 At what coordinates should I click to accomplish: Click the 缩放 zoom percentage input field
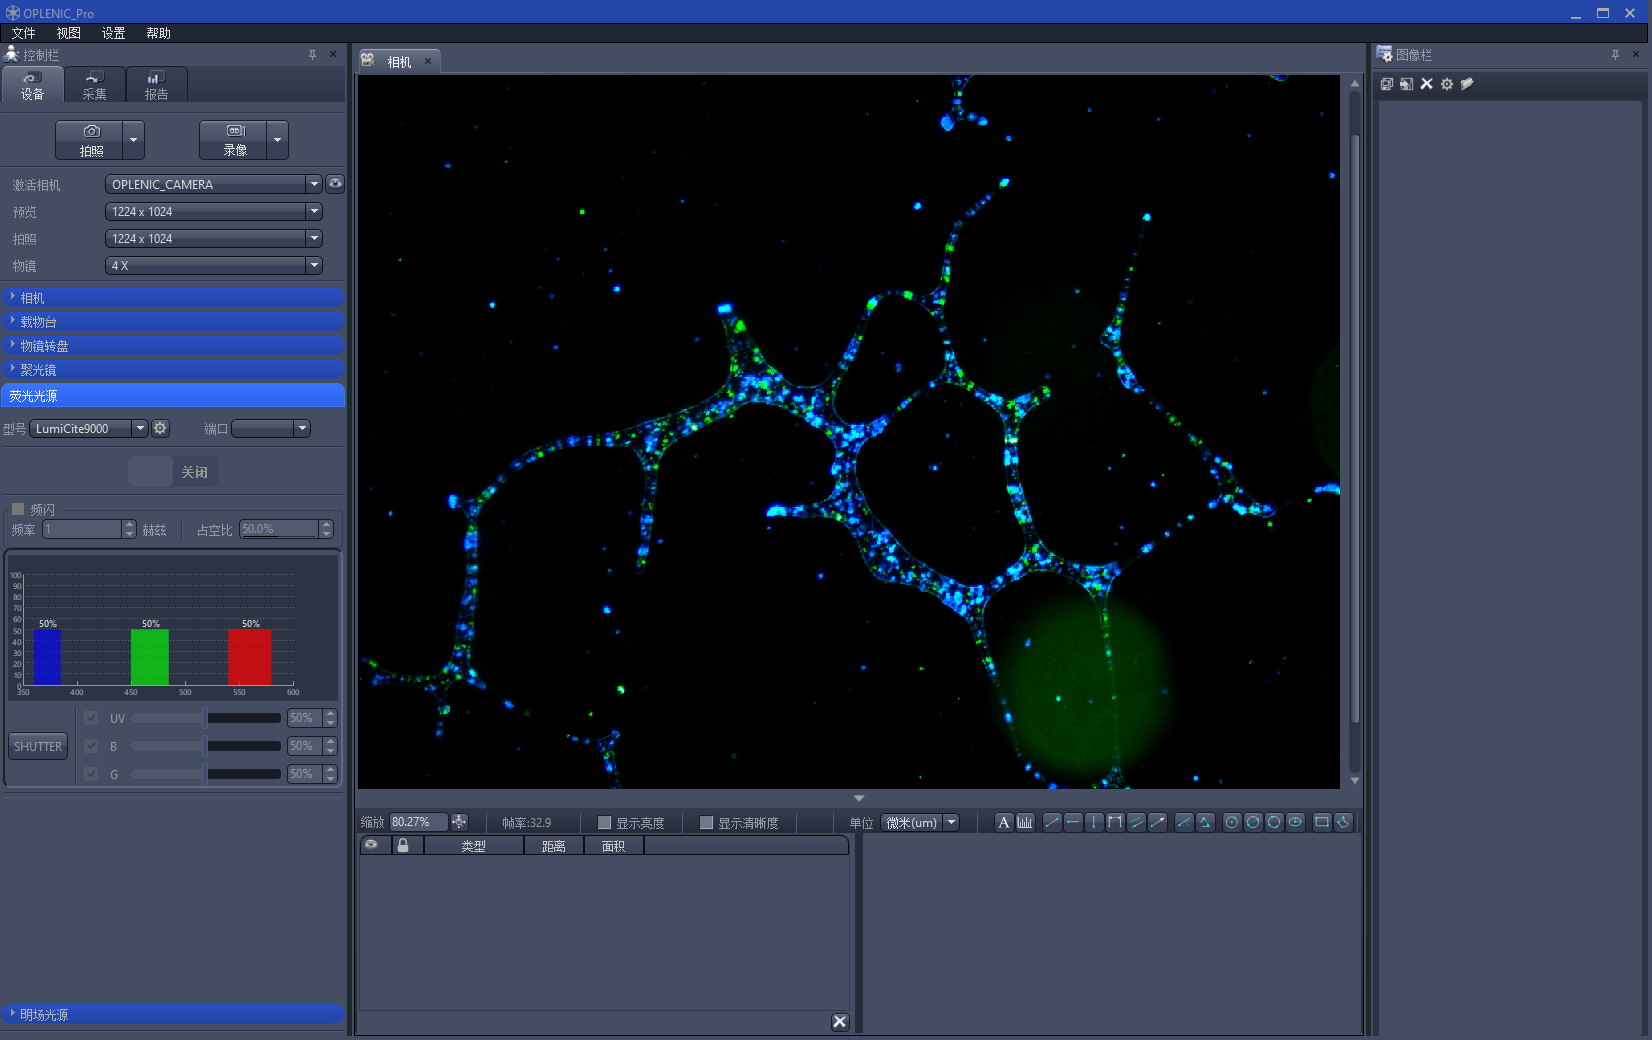(x=417, y=822)
